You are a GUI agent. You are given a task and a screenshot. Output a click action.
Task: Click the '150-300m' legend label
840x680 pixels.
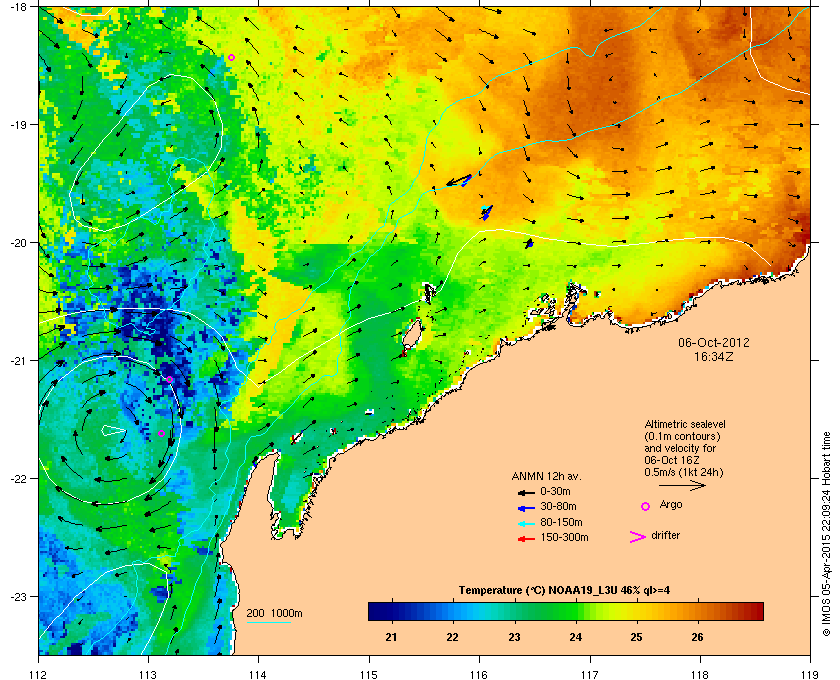565,537
